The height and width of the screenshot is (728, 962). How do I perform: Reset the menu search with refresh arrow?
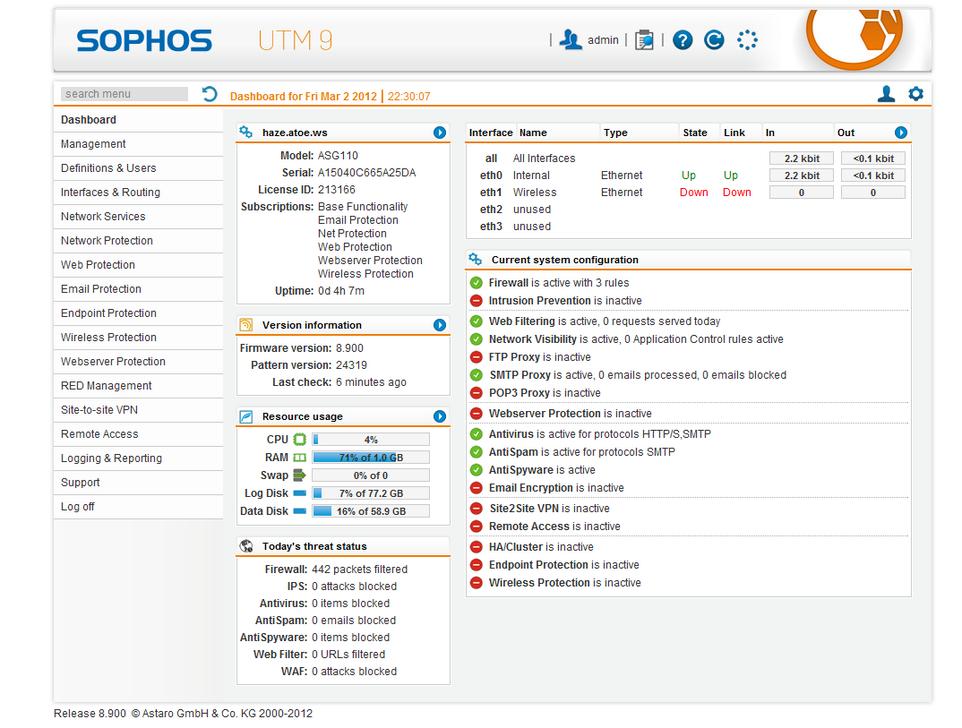(209, 94)
